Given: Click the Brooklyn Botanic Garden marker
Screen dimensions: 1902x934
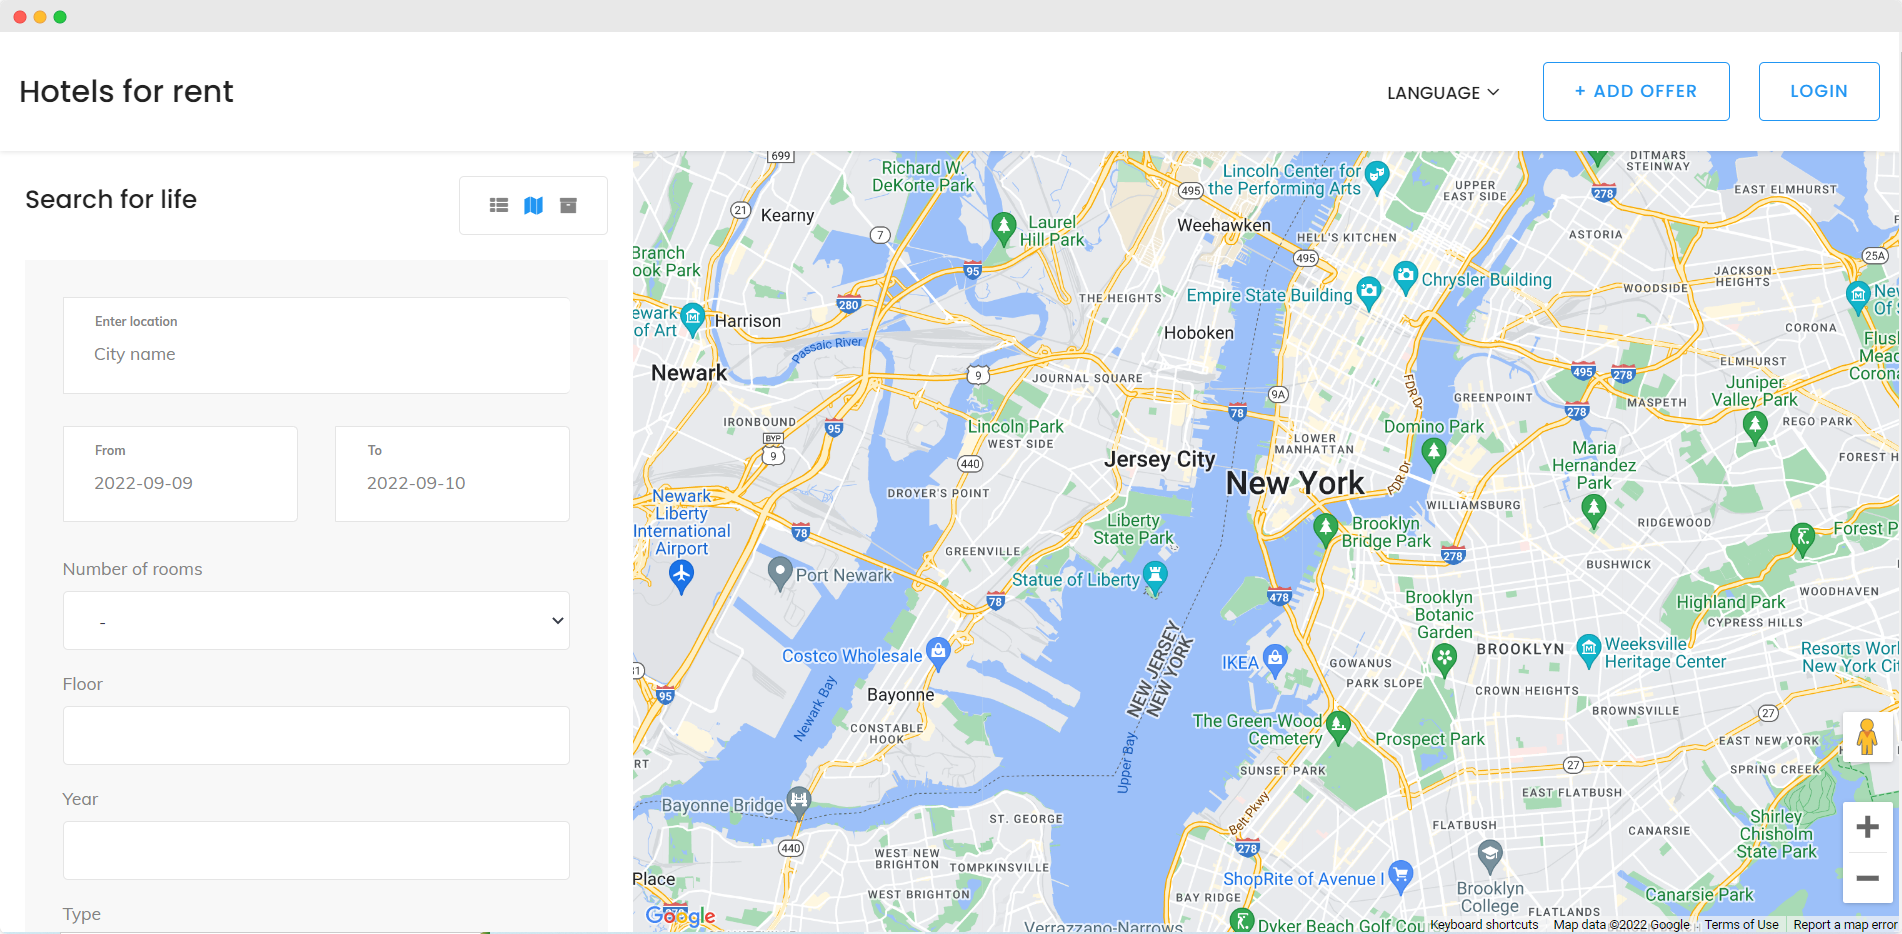Looking at the screenshot, I should [1444, 660].
